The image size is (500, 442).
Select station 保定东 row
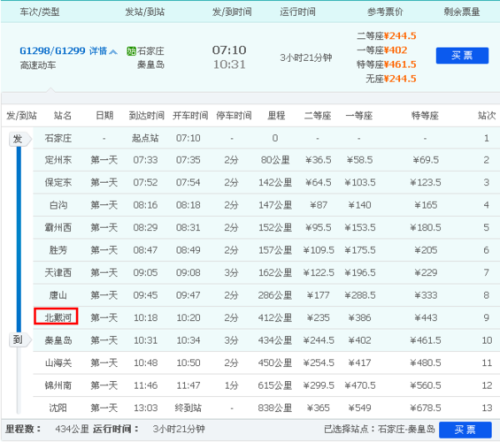[266, 183]
